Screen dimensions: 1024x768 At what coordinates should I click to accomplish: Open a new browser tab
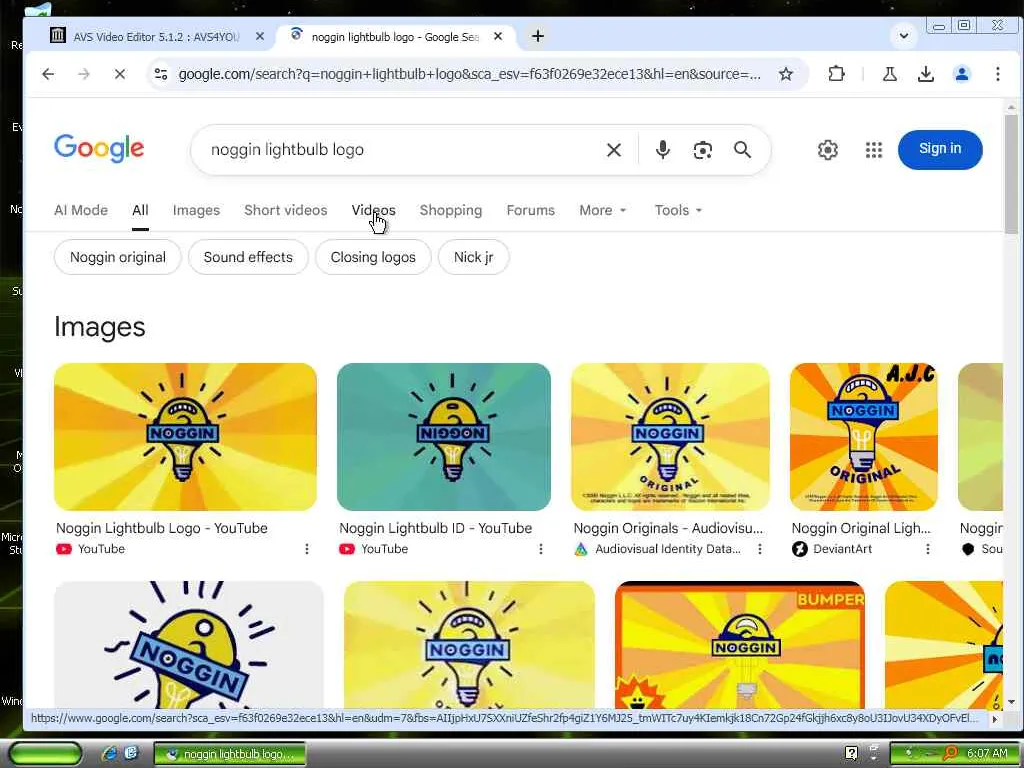point(537,36)
